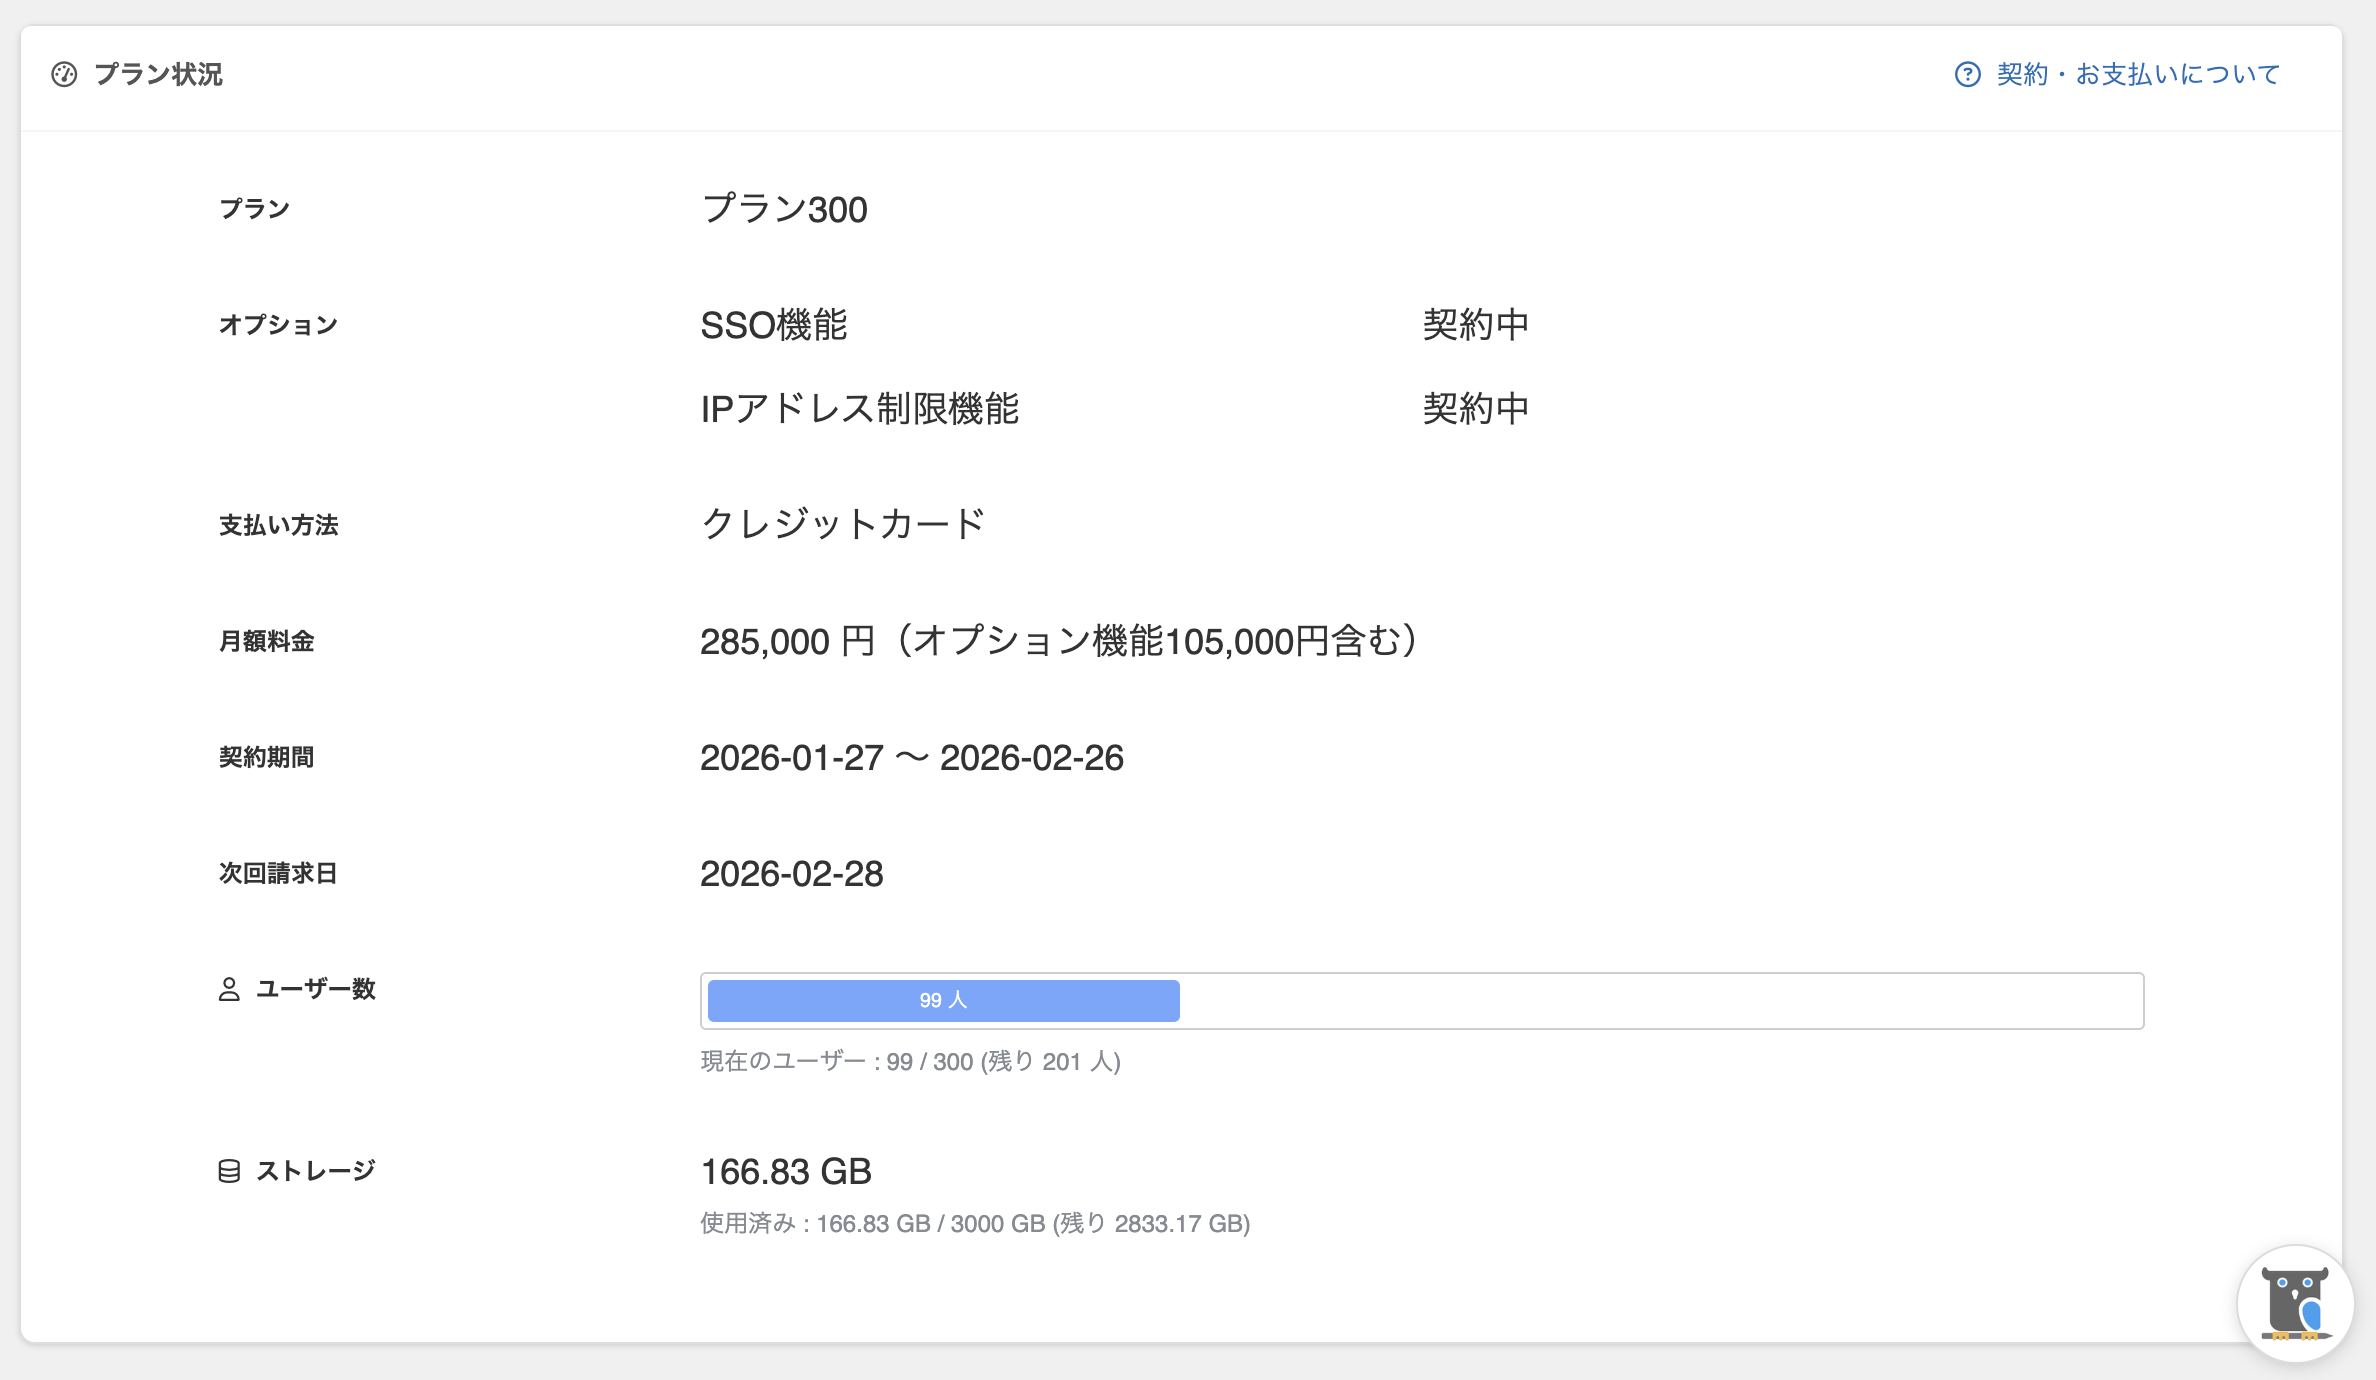Click the question-mark help icon
This screenshot has width=2376, height=1380.
[x=1967, y=75]
